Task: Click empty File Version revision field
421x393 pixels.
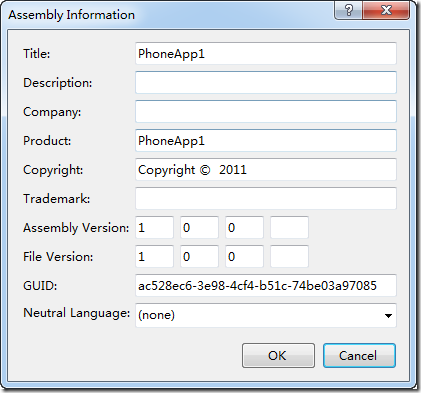Action: coord(289,256)
